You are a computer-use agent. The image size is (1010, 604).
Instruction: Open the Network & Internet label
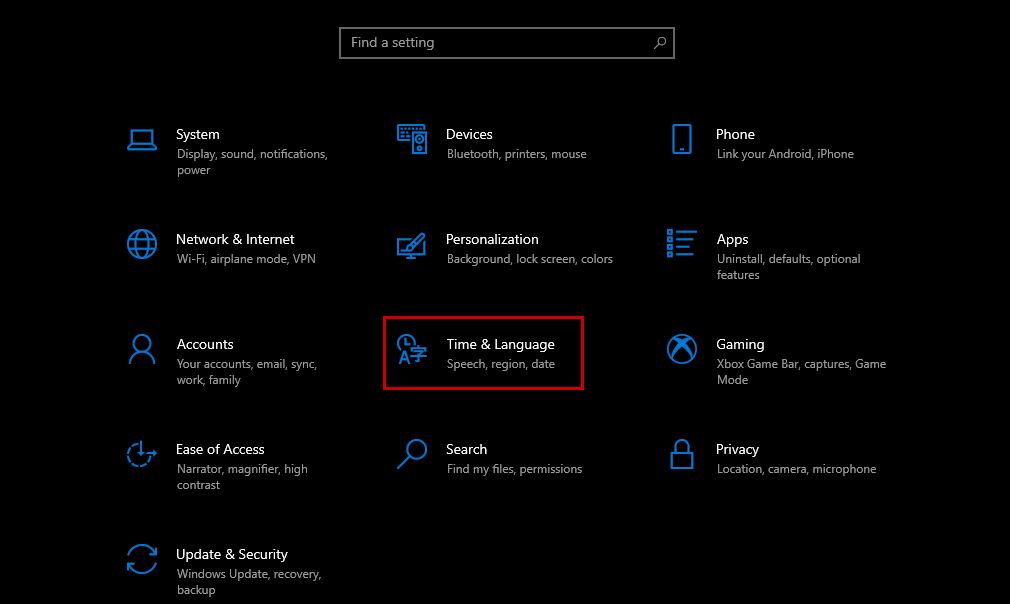click(x=235, y=239)
